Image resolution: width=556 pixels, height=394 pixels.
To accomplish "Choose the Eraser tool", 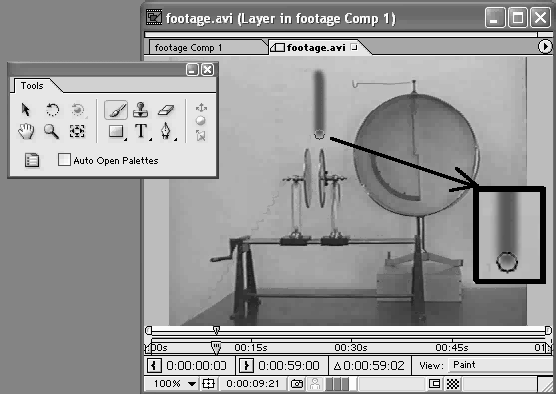I will click(x=166, y=110).
